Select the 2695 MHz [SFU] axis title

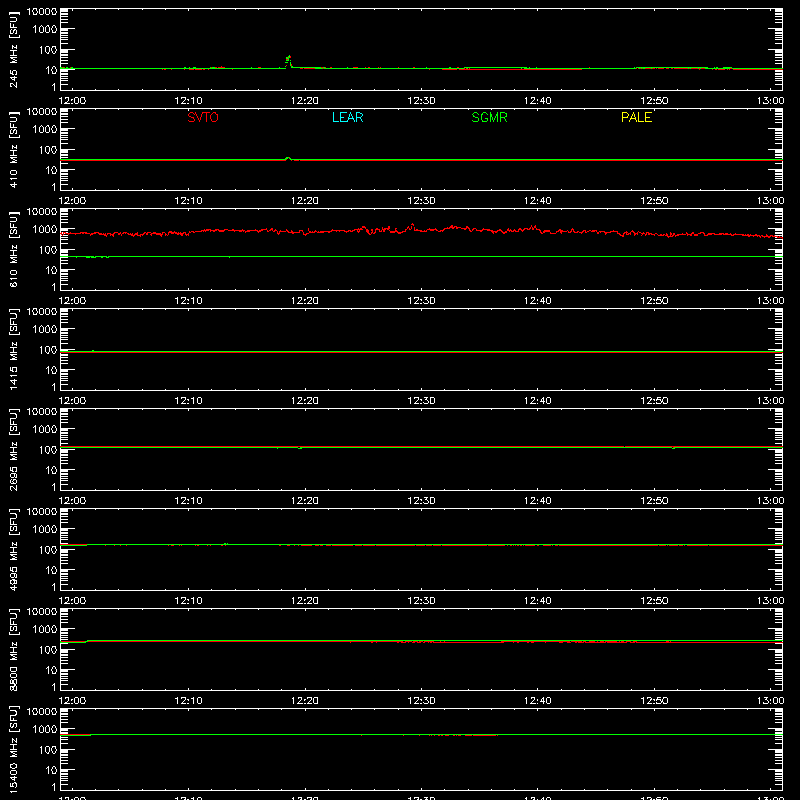pos(13,449)
